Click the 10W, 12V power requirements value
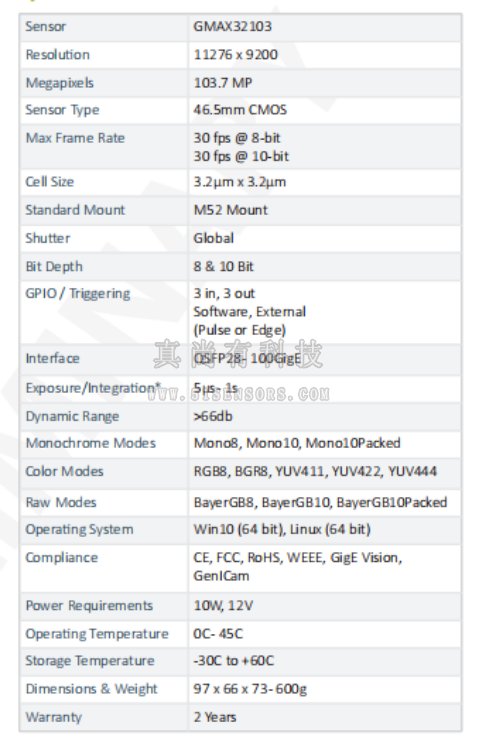 [x=223, y=606]
